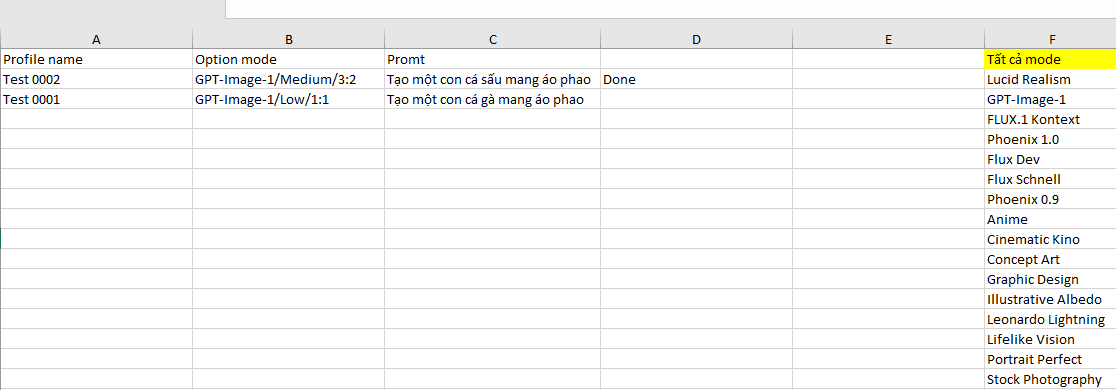Select cell with 'GPT-Image-1/Medium/3:2'
Image resolution: width=1116 pixels, height=390 pixels.
[288, 80]
